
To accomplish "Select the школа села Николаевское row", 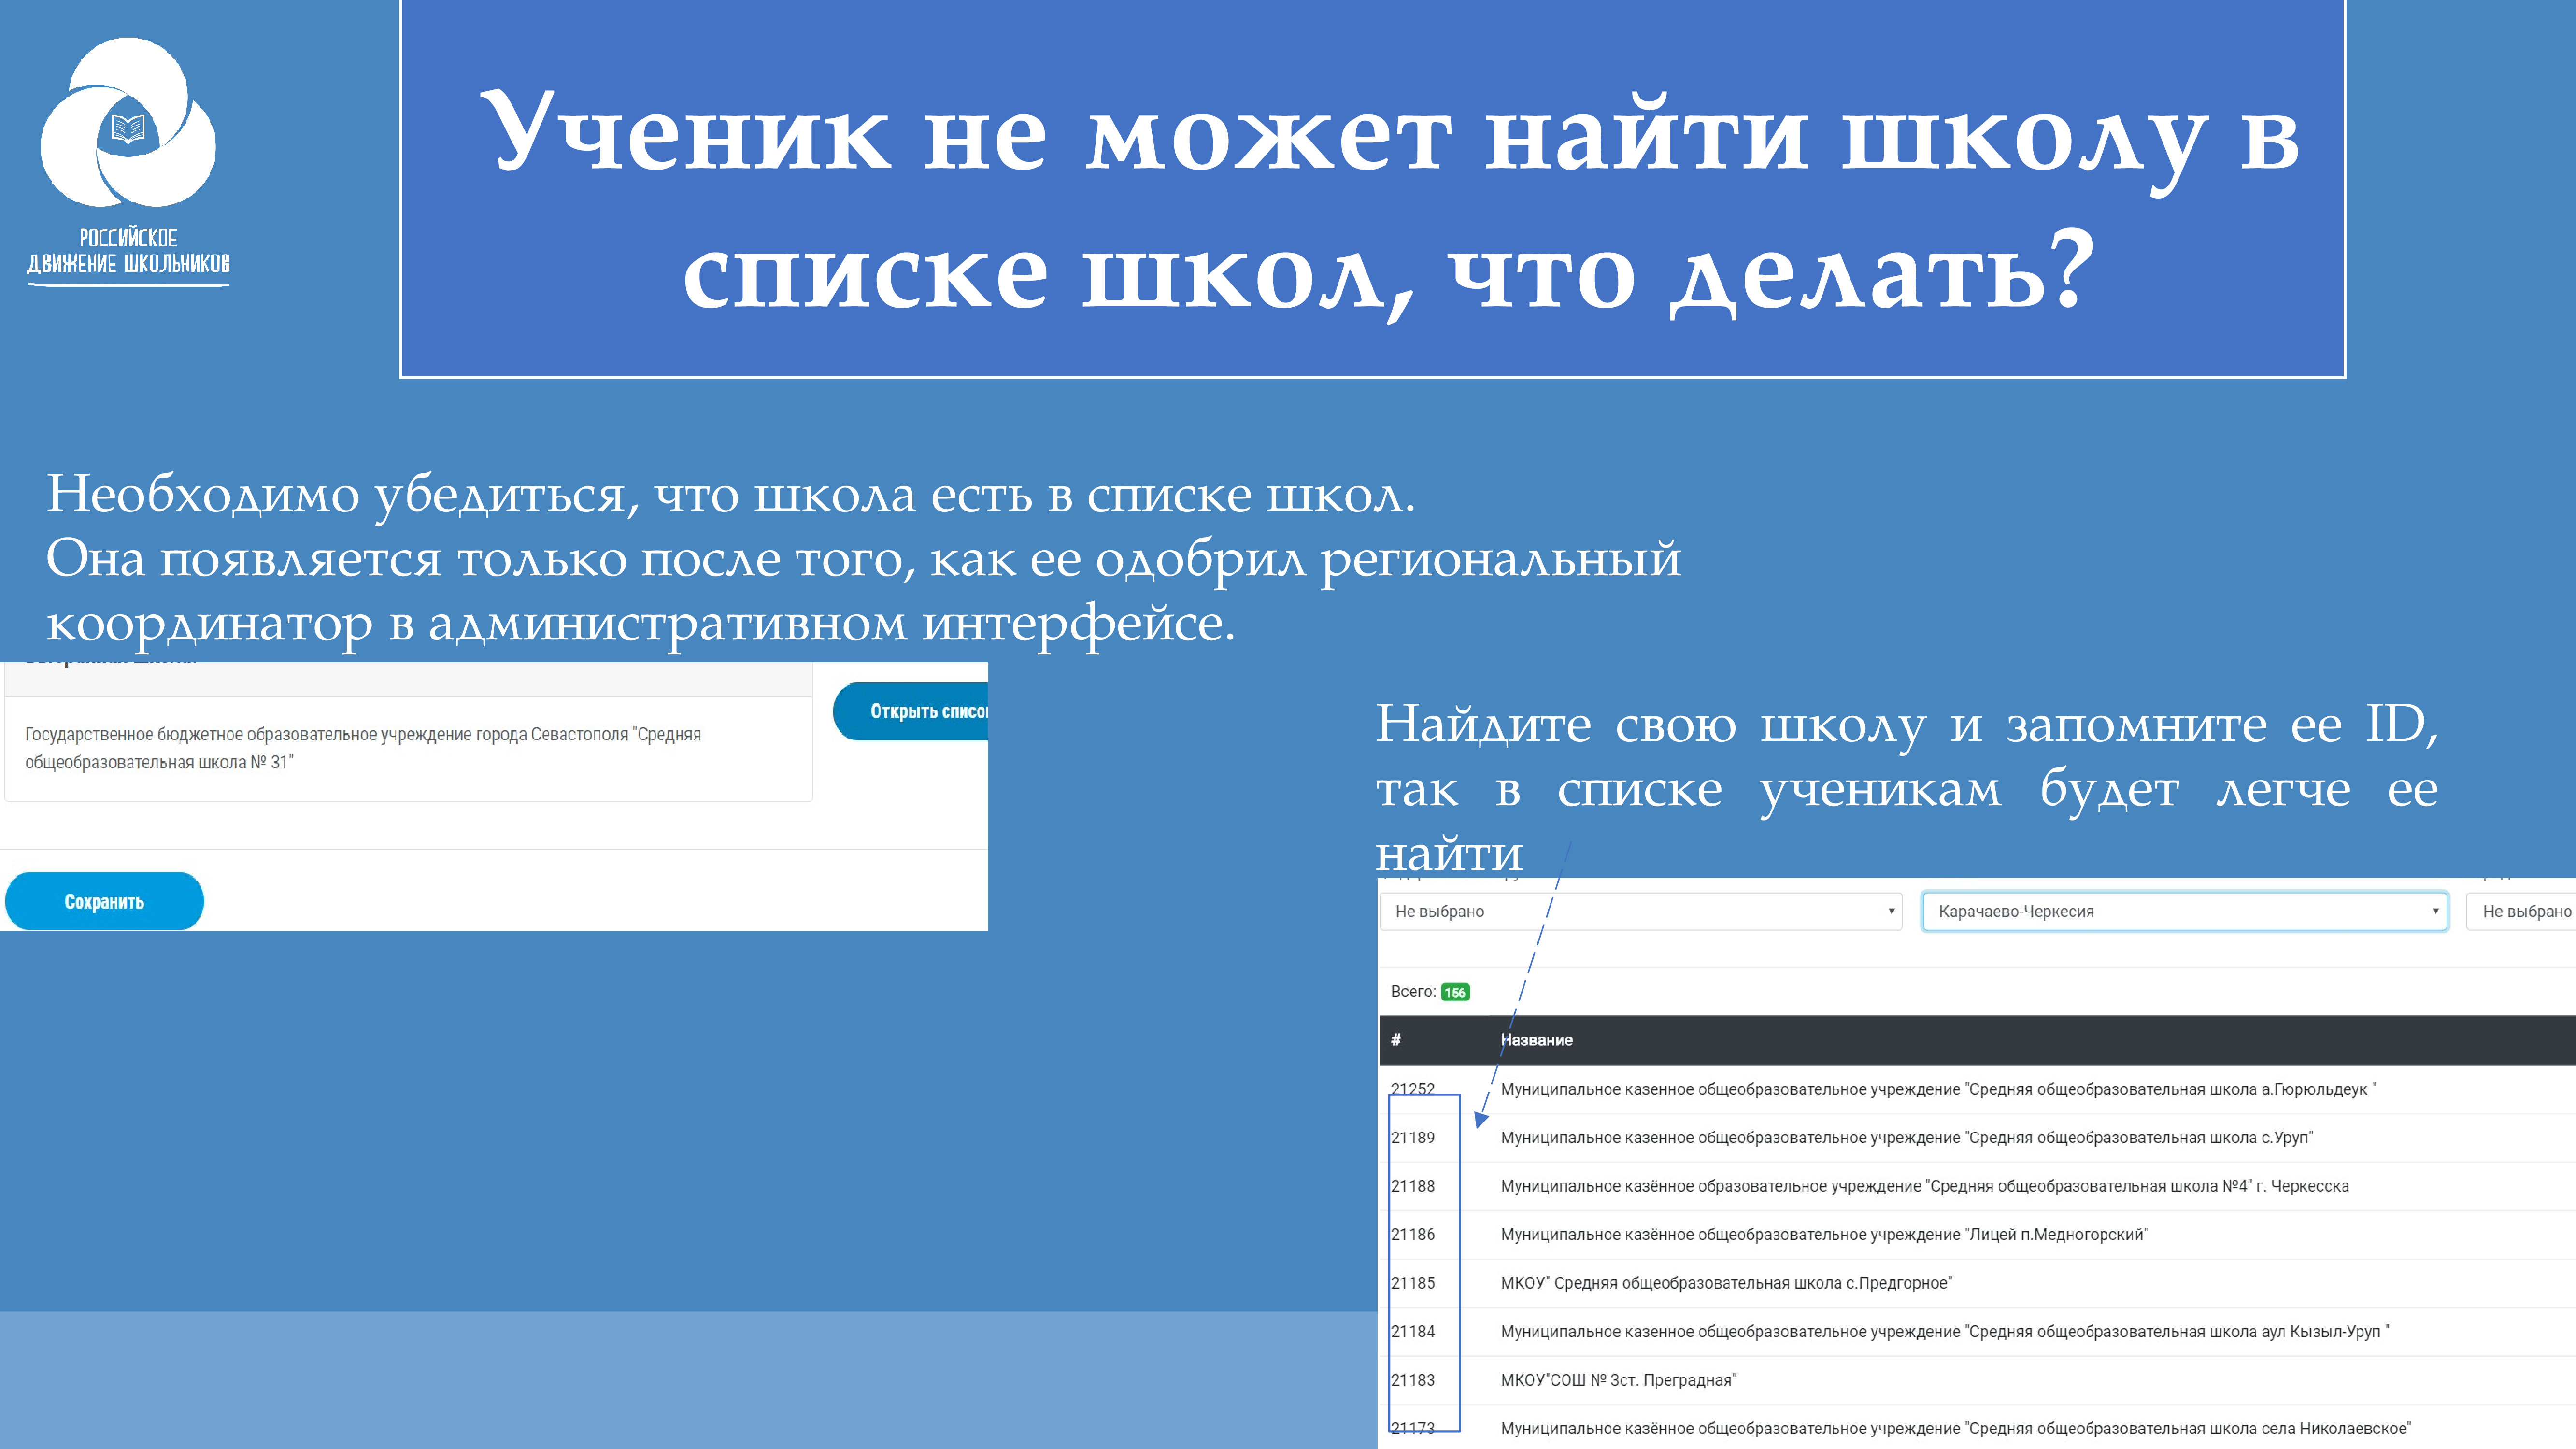I will point(1955,1428).
